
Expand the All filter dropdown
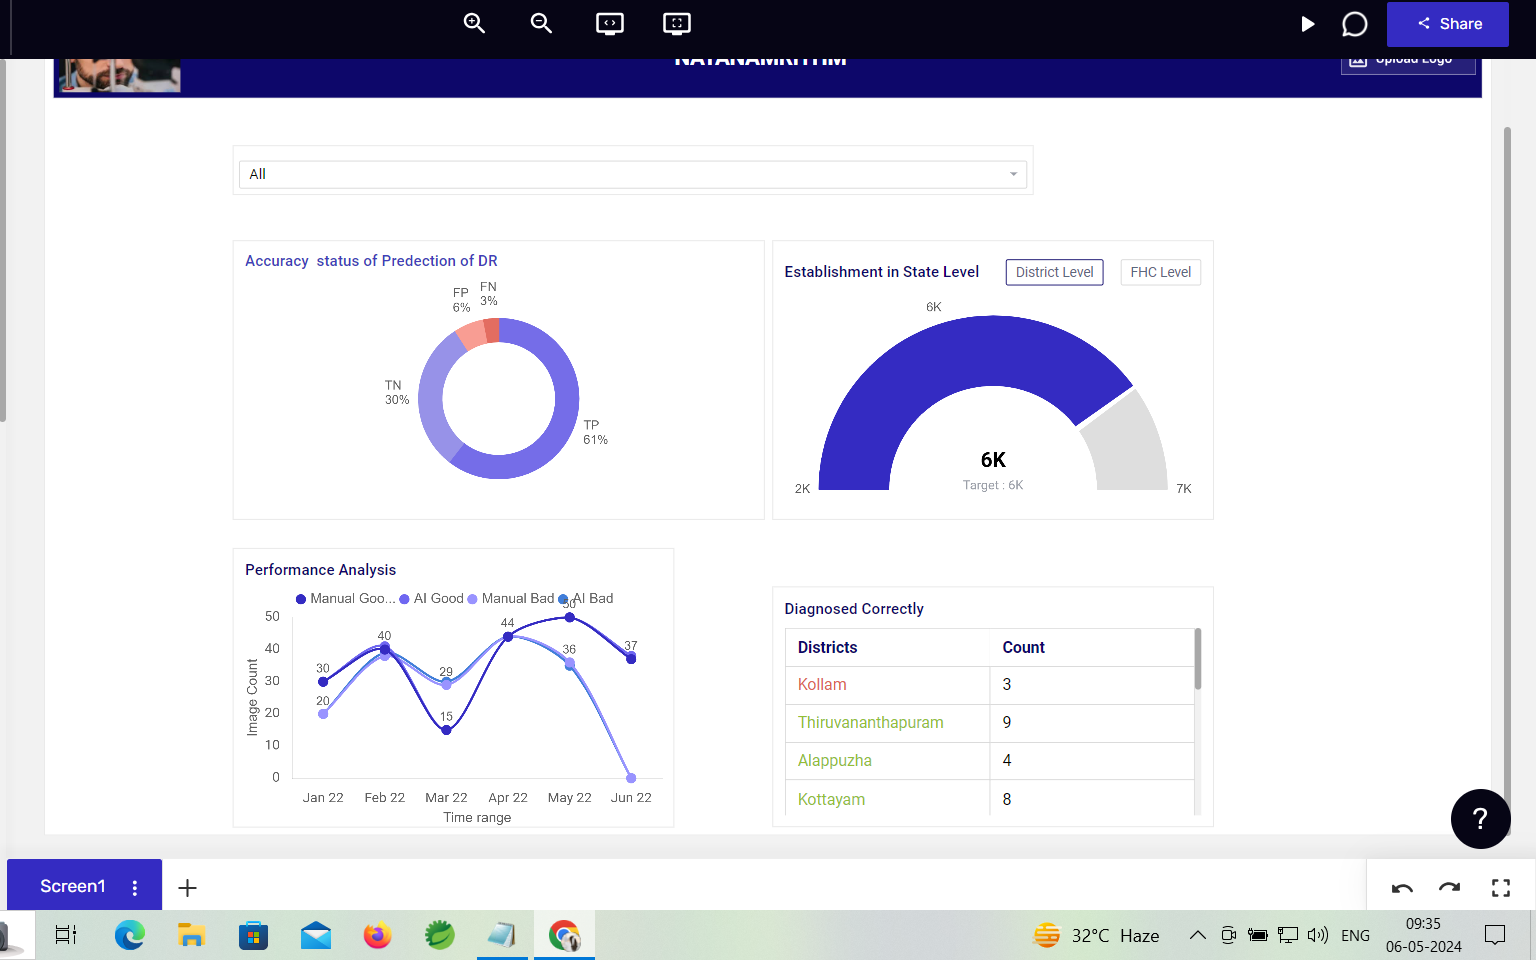[x=633, y=174]
